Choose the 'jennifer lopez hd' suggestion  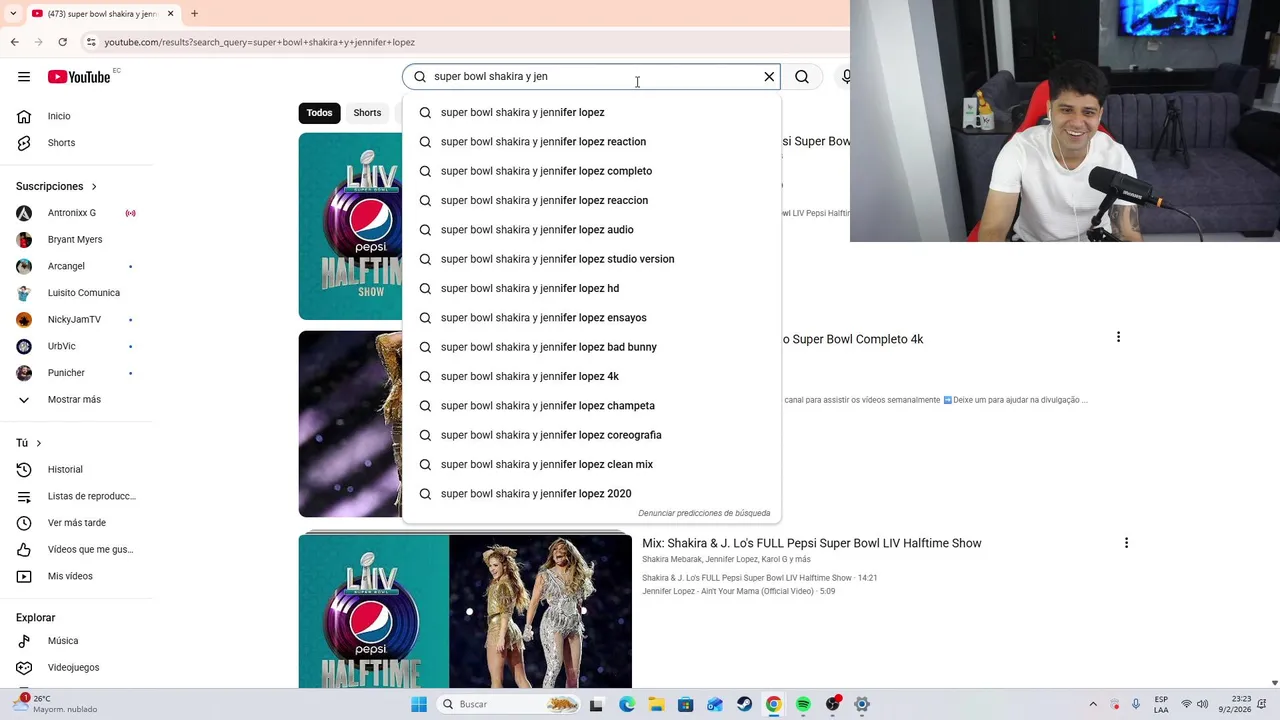591,288
